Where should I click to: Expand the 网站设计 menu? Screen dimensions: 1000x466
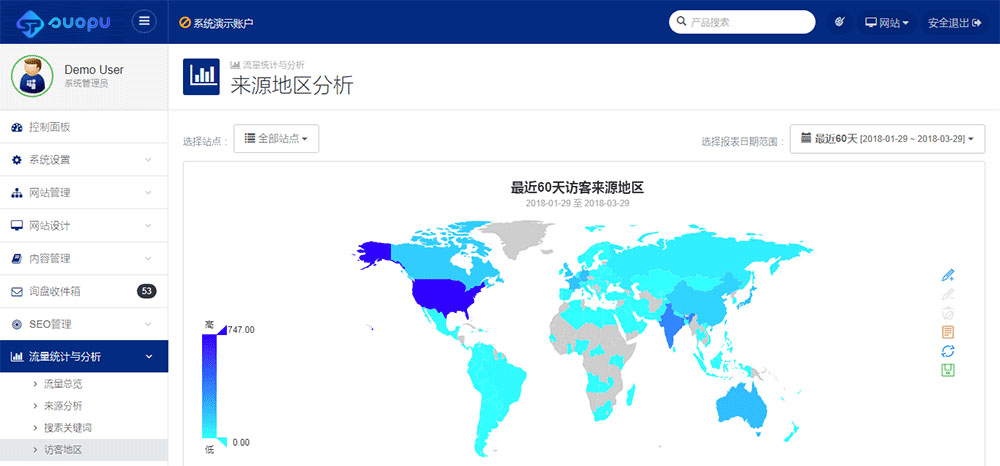click(84, 226)
